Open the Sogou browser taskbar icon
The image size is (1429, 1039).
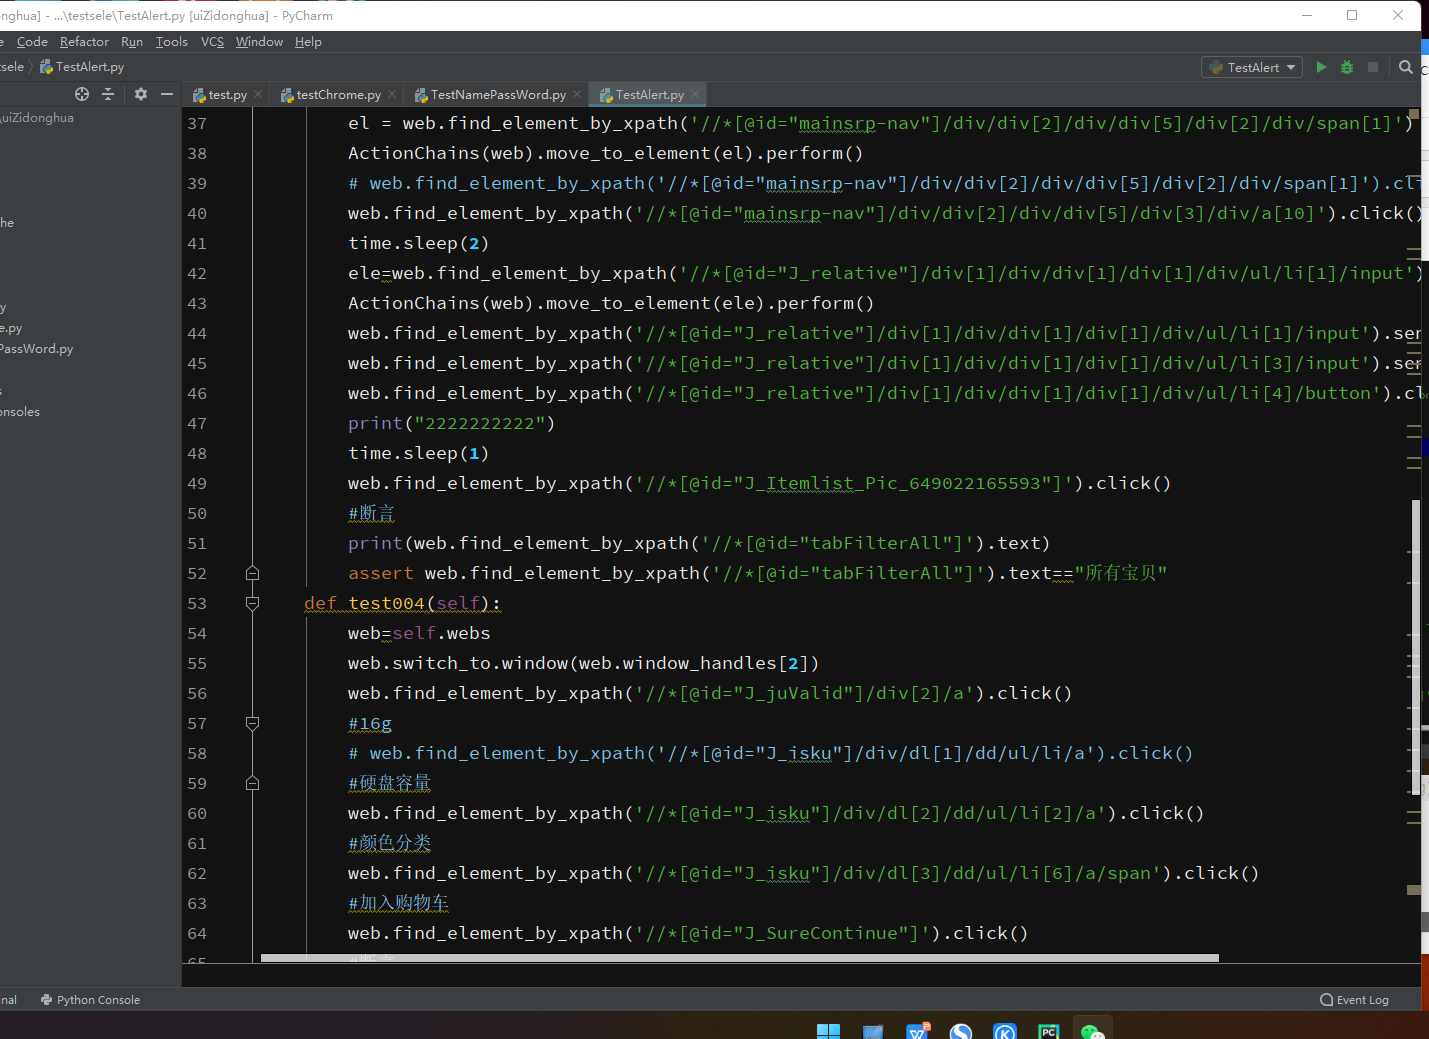(x=961, y=1031)
